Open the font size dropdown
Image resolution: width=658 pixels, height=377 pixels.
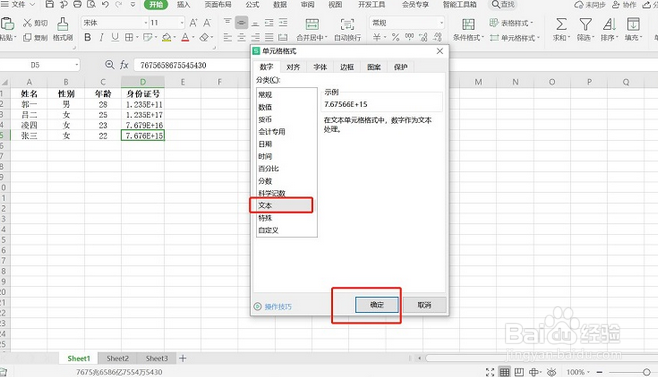pos(182,23)
